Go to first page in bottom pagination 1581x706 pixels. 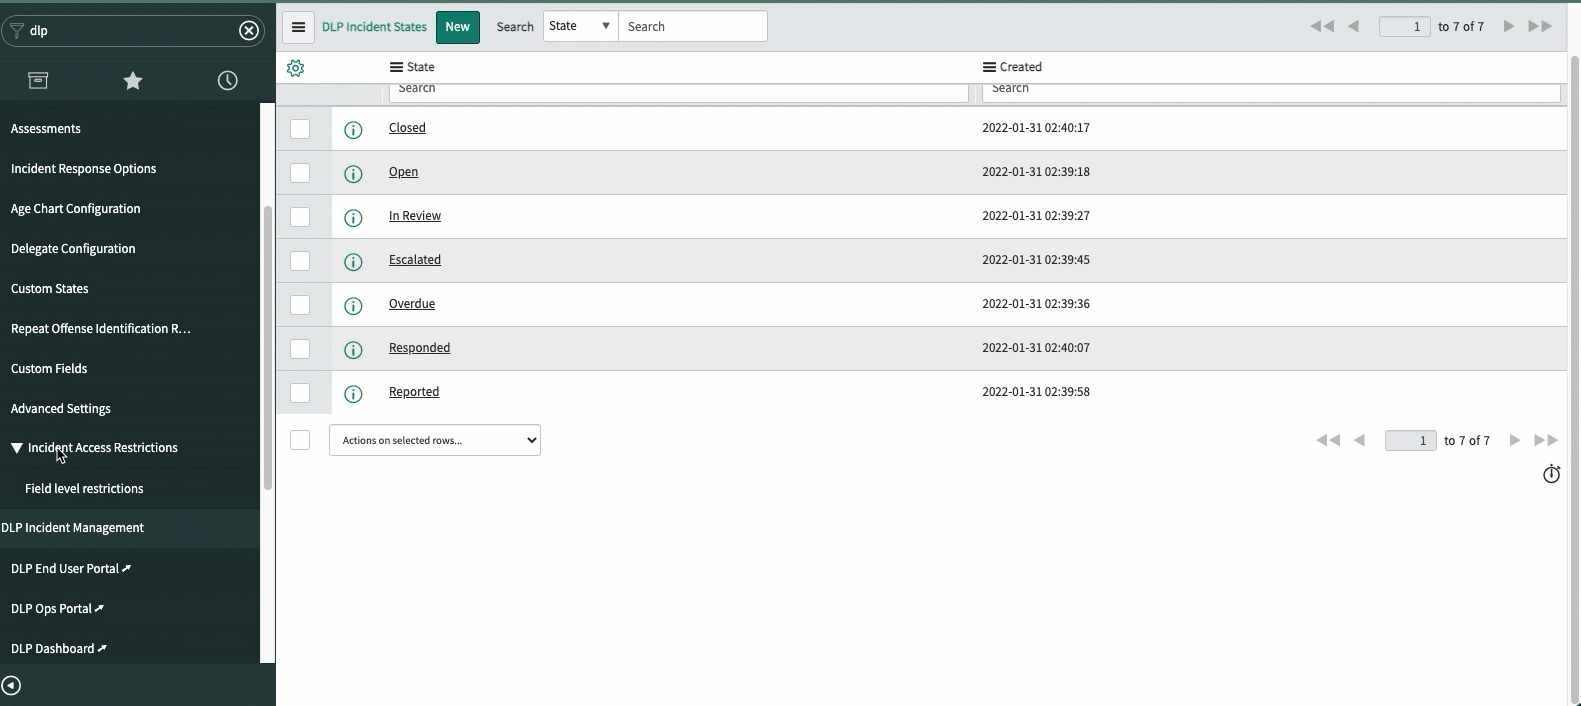click(x=1328, y=440)
